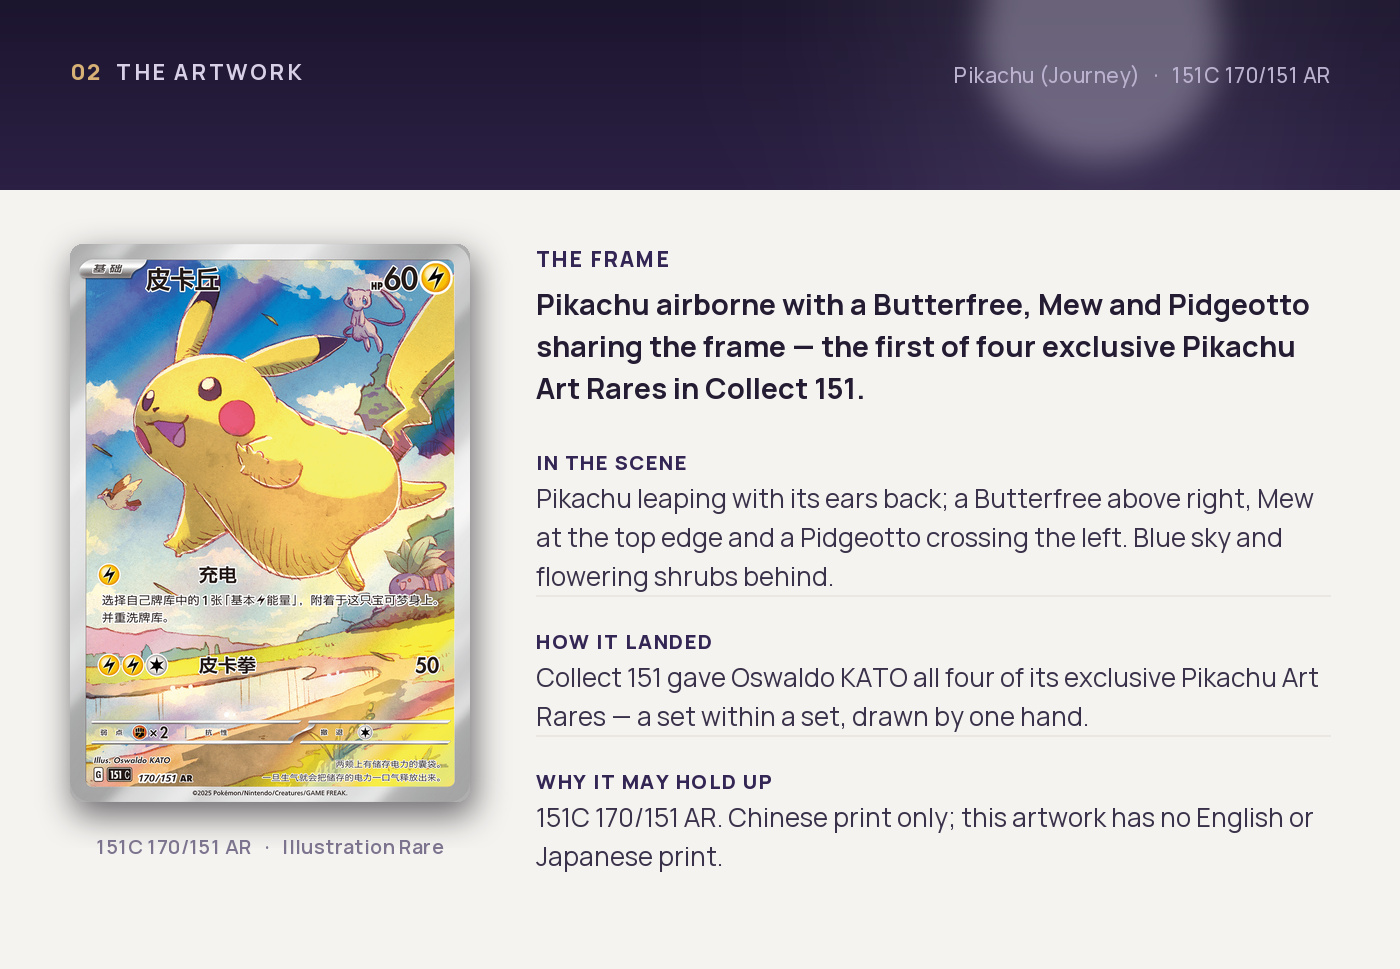Click paragraph starting 'Collect 151 gave Oswaldo KATO'
Image resolution: width=1400 pixels, height=969 pixels.
927,697
